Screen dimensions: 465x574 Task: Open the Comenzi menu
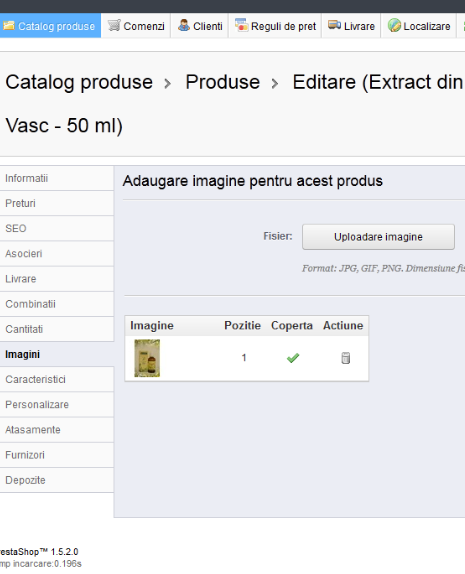pyautogui.click(x=136, y=26)
